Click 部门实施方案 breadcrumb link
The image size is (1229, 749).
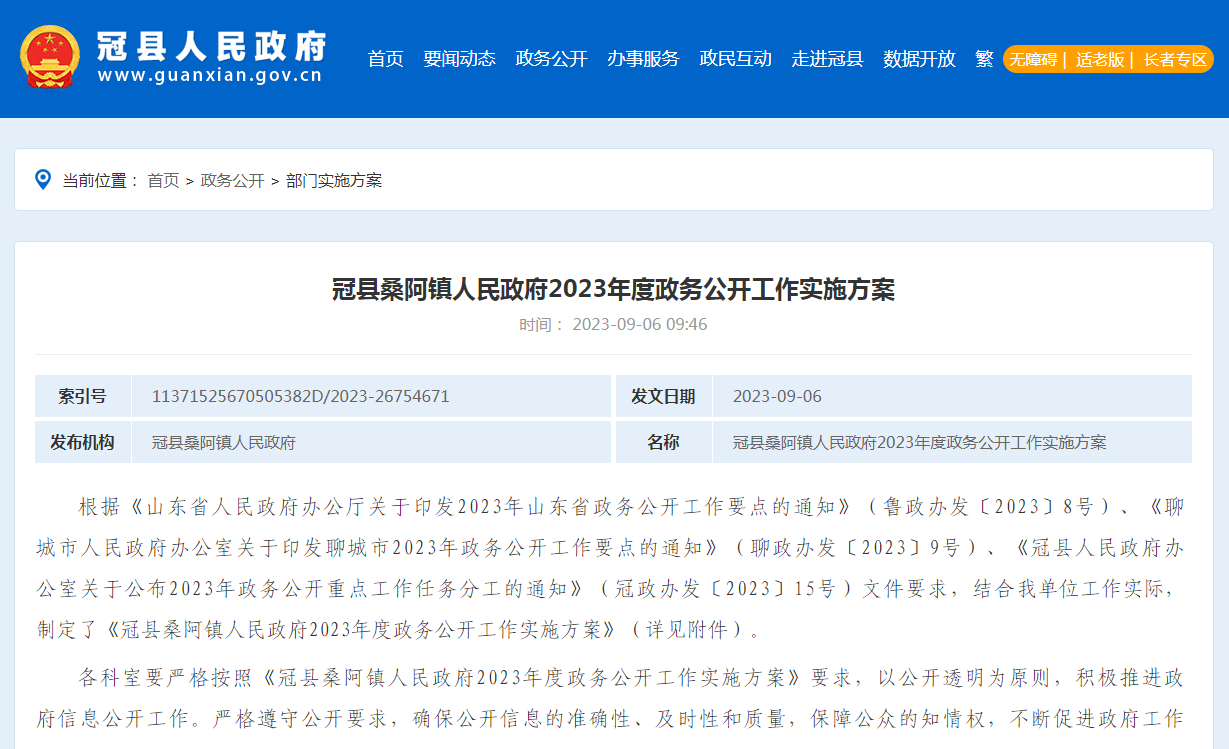click(334, 181)
